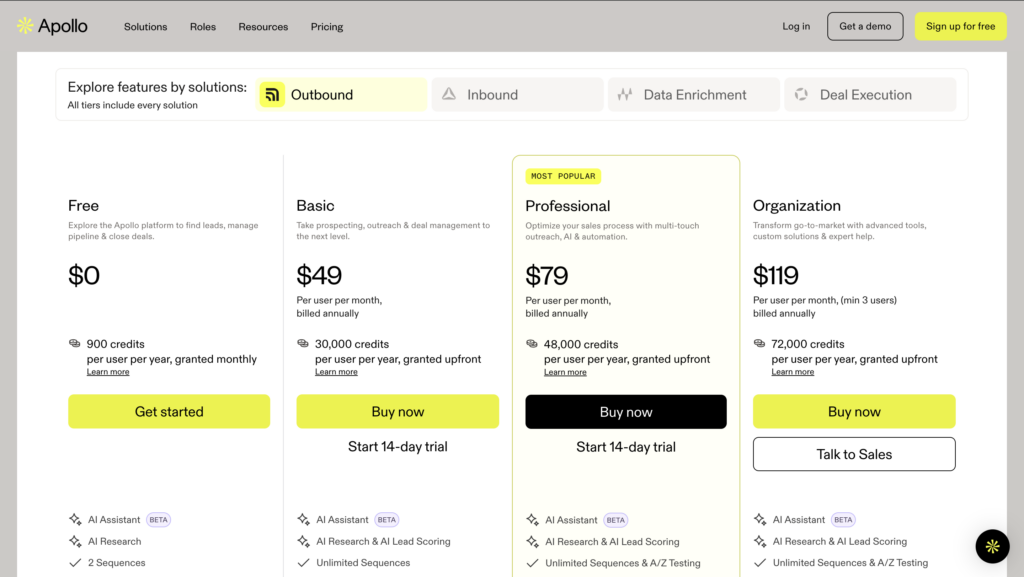Open the Solutions menu
The image size is (1024, 577).
[145, 27]
